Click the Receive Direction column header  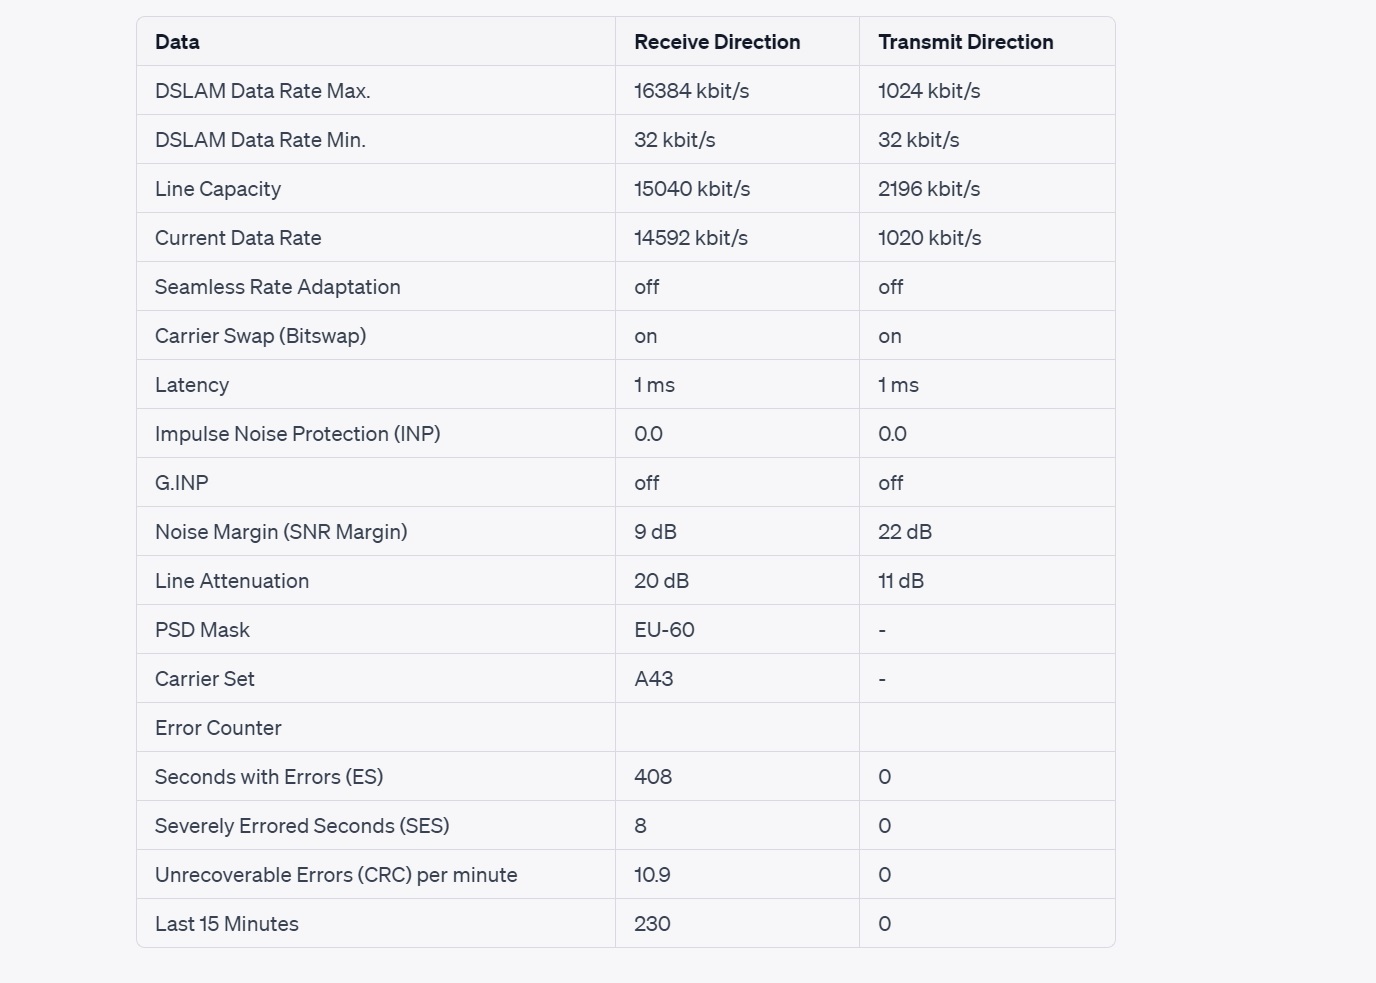click(x=717, y=42)
